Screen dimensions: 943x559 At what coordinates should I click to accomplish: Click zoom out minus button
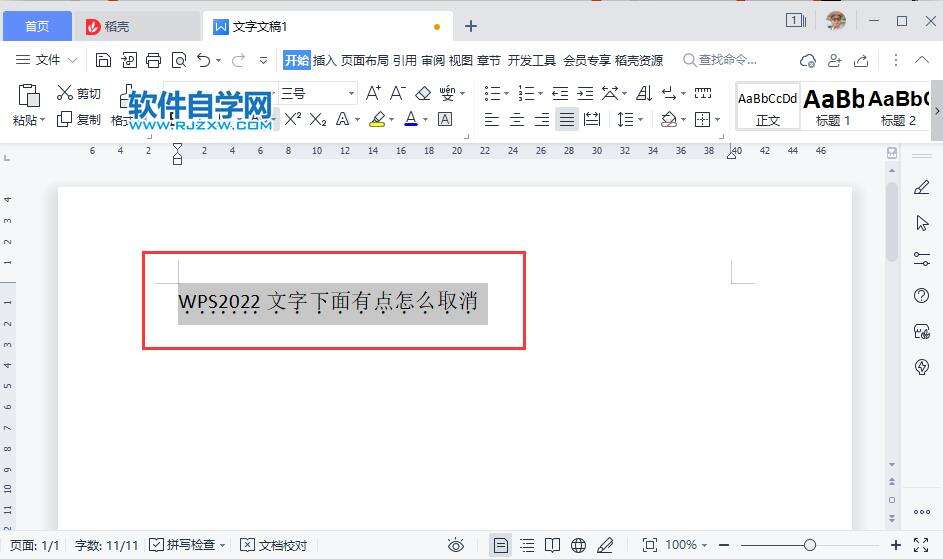[x=724, y=545]
